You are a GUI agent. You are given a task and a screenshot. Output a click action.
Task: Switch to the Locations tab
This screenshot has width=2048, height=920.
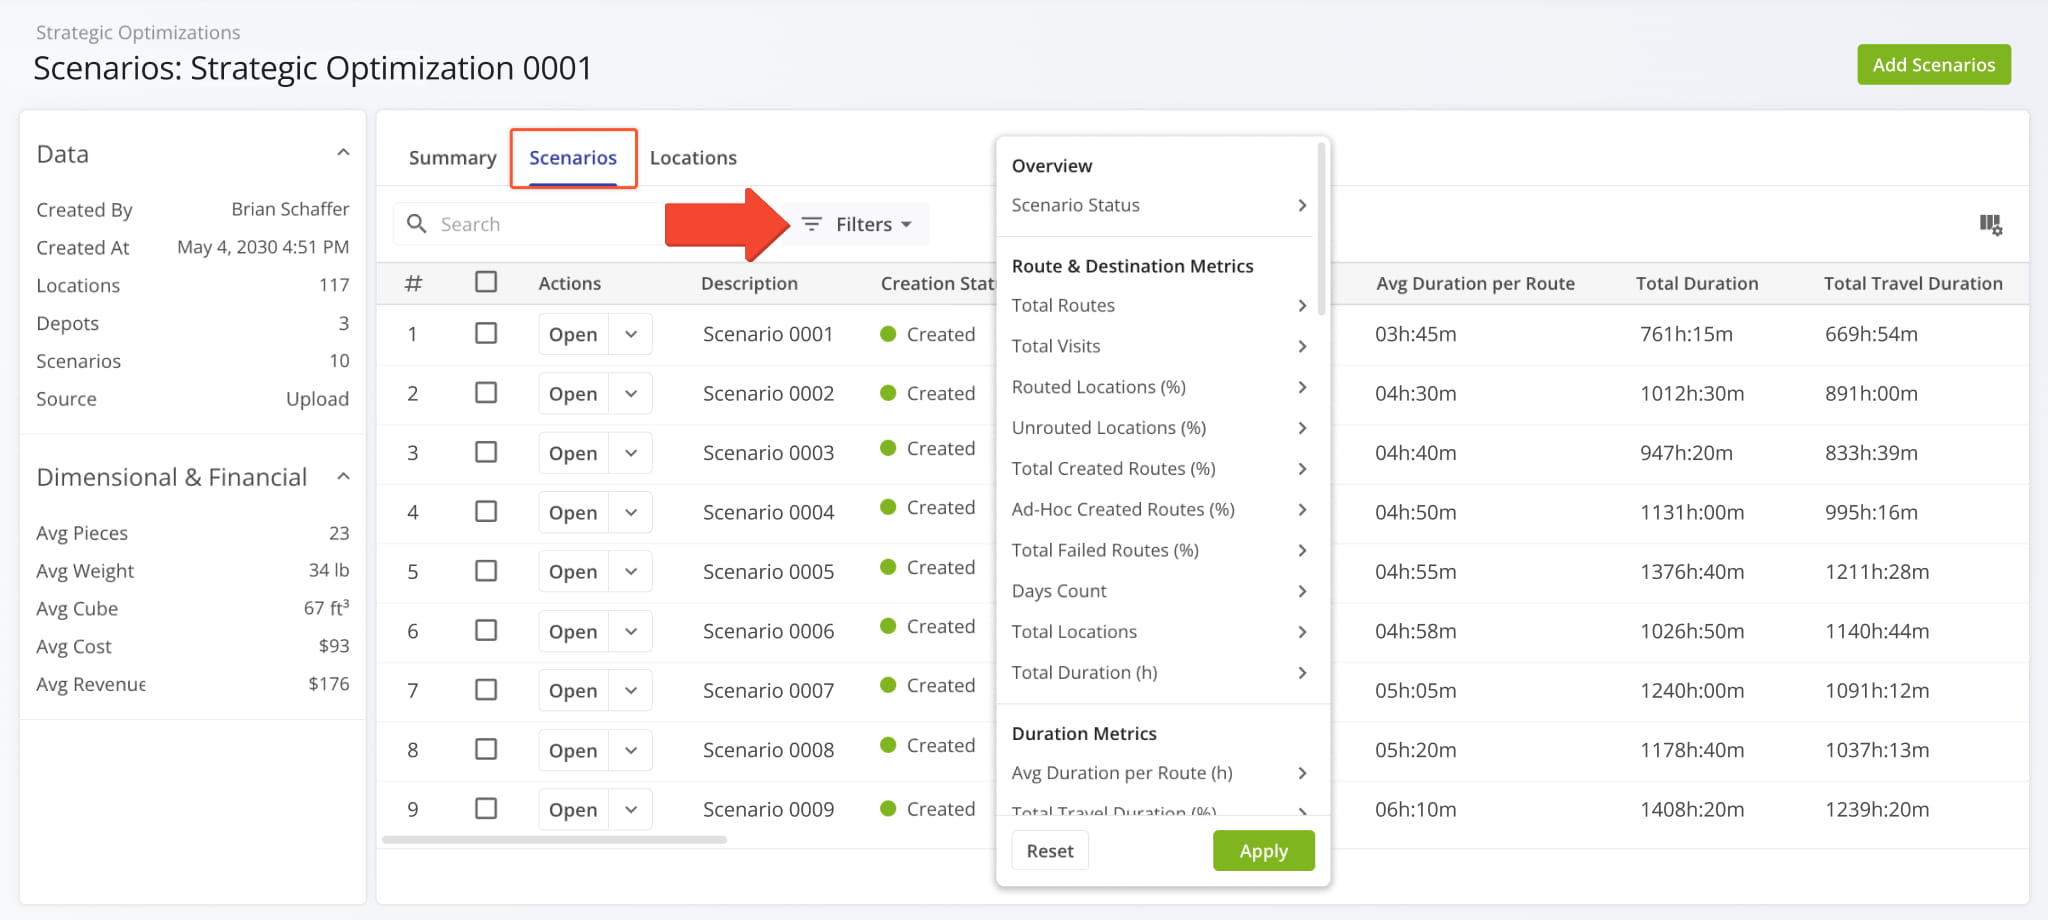pos(693,158)
